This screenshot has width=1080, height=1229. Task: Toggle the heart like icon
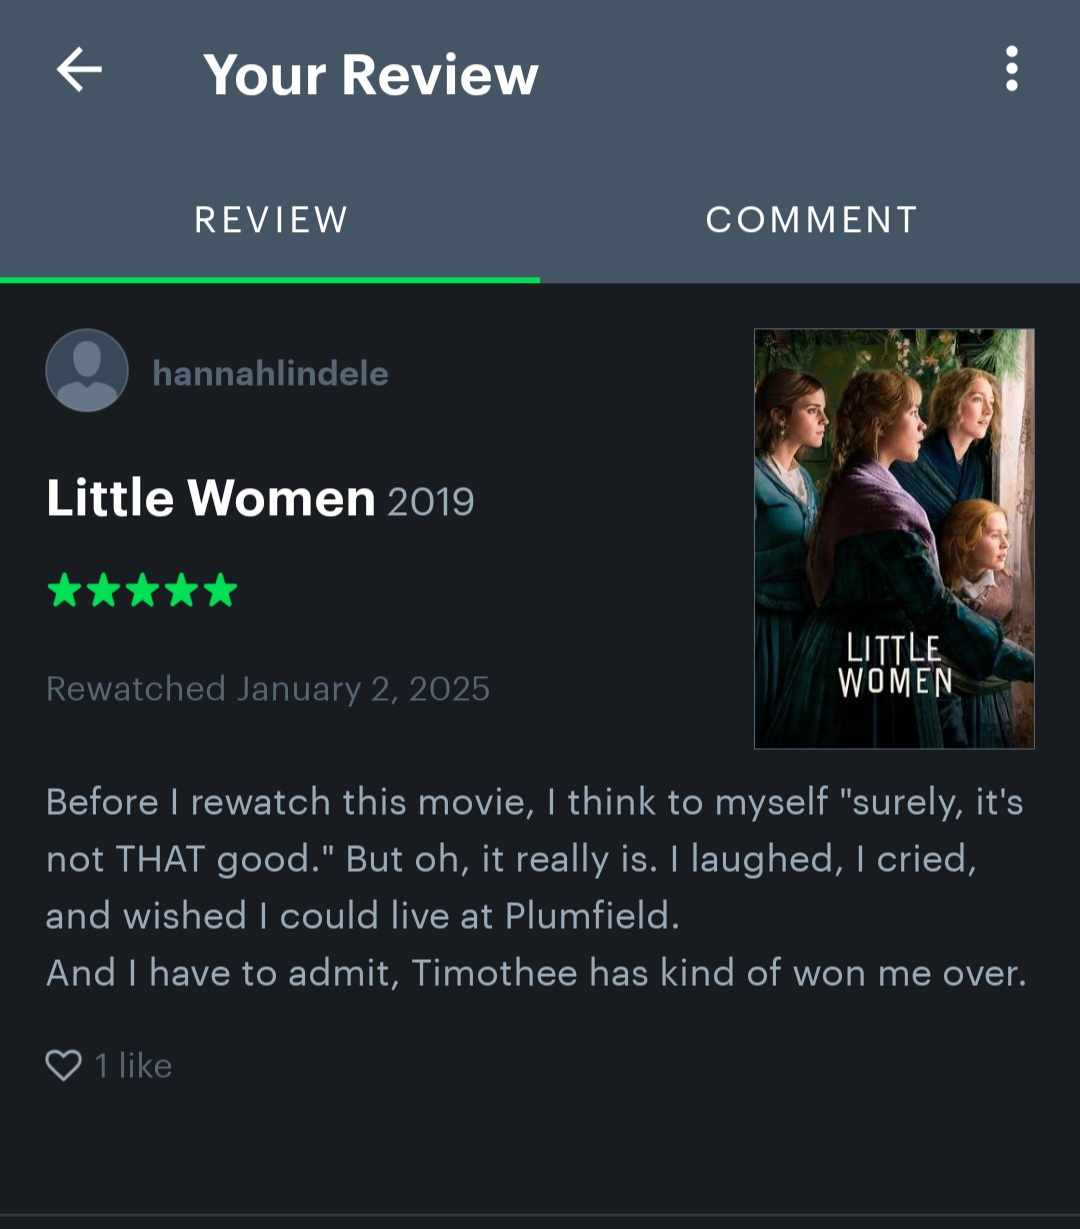tap(64, 1065)
